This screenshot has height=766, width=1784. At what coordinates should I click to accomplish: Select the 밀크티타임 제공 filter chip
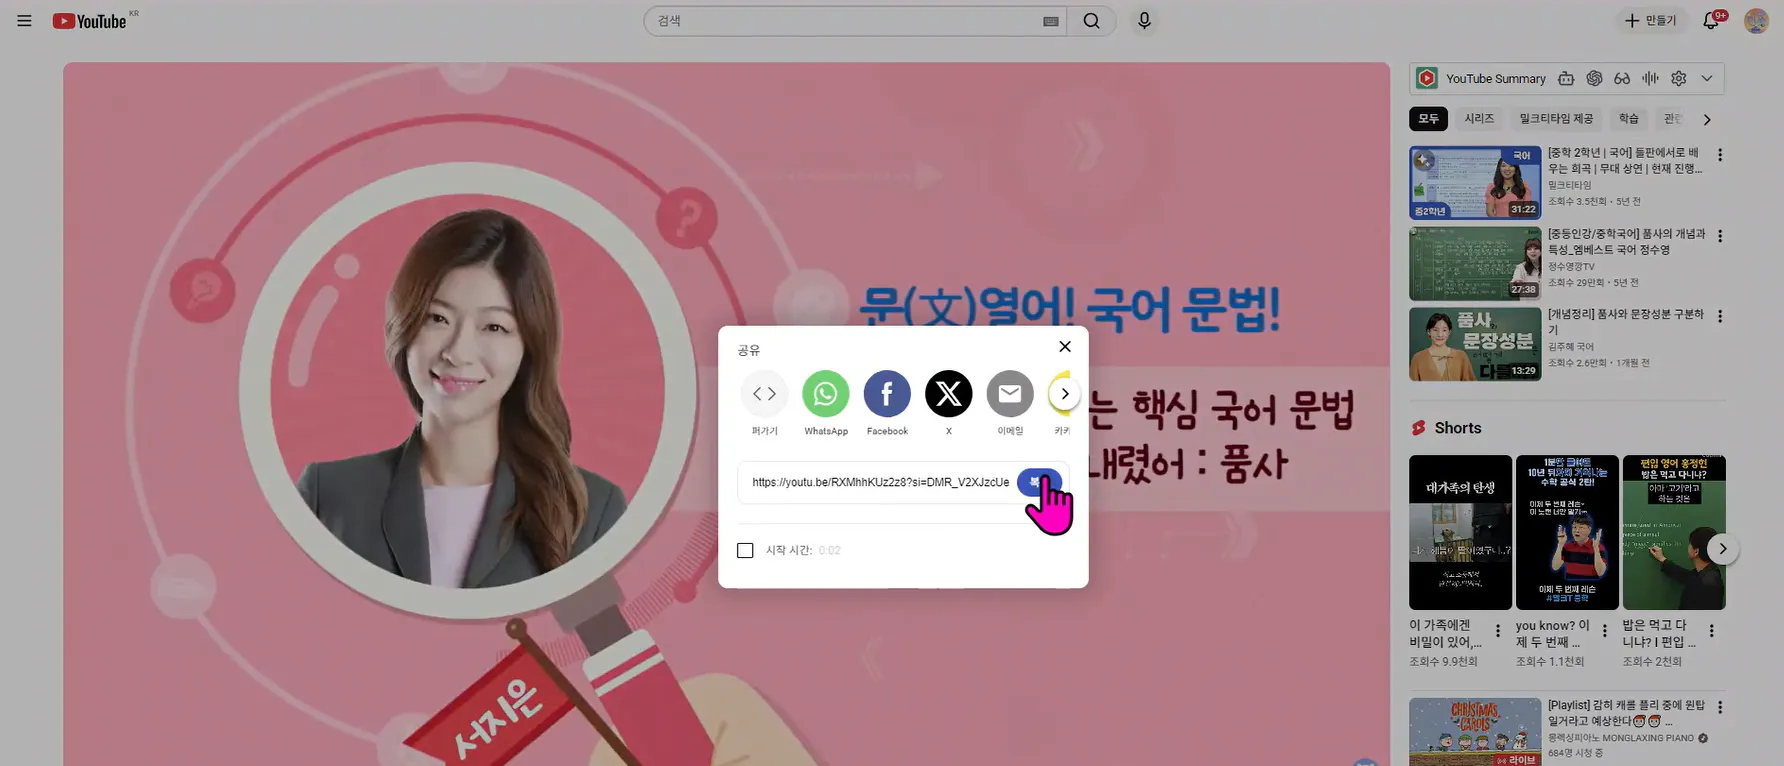(x=1556, y=119)
